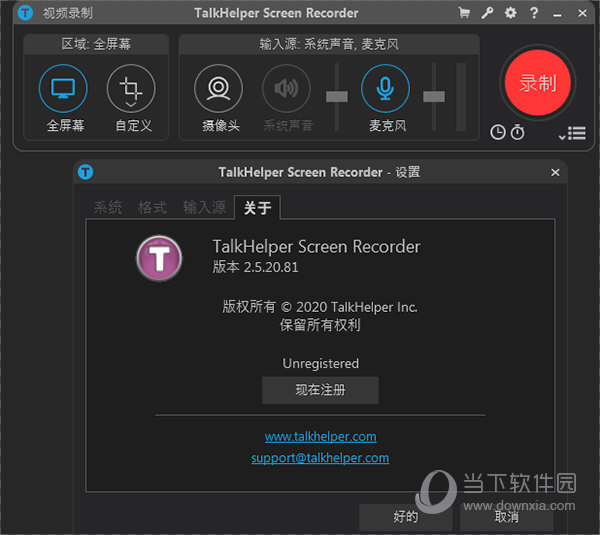
Task: Switch to the 格式 settings tab
Action: [x=153, y=207]
